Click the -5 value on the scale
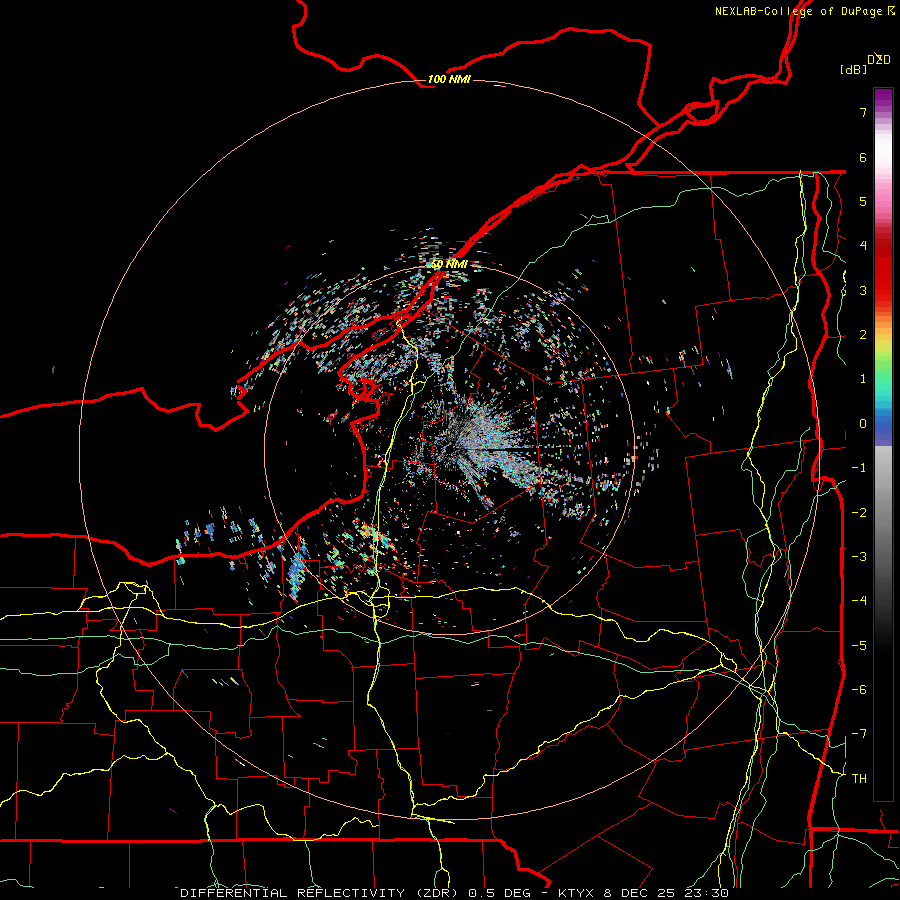Screen dimensions: 900x900 pyautogui.click(x=859, y=646)
